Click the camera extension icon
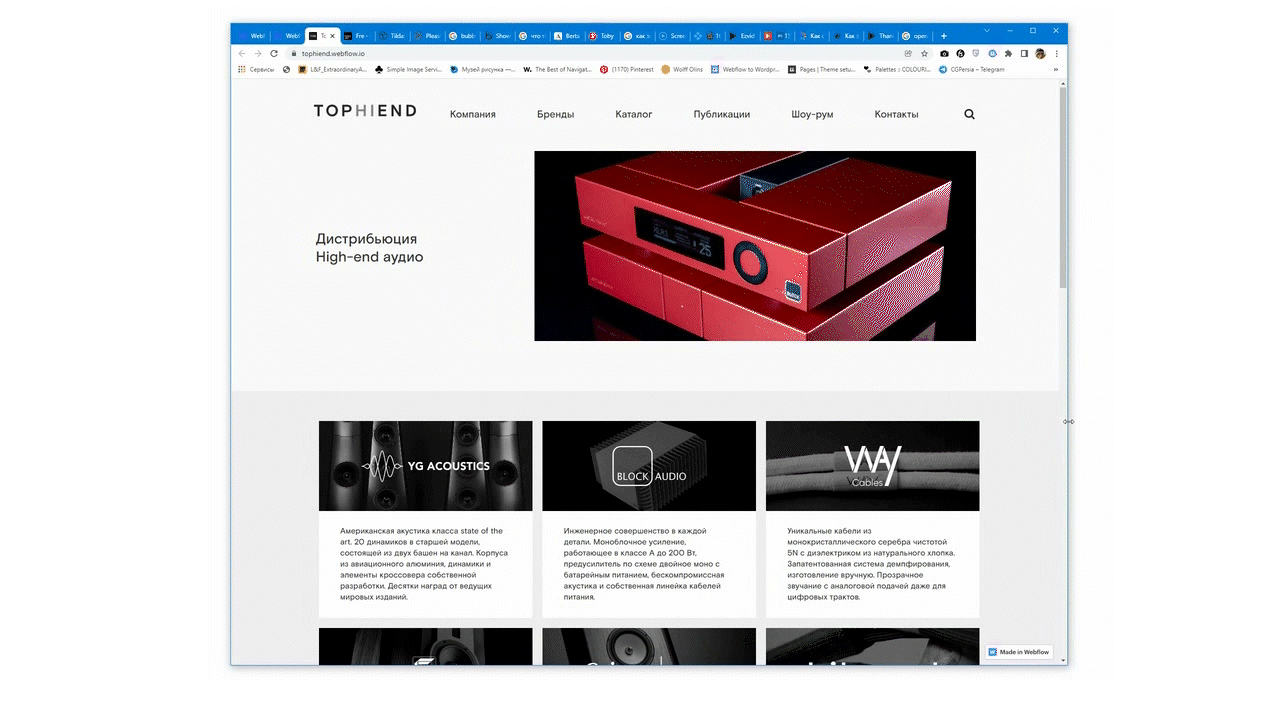1280x720 pixels. coord(944,53)
